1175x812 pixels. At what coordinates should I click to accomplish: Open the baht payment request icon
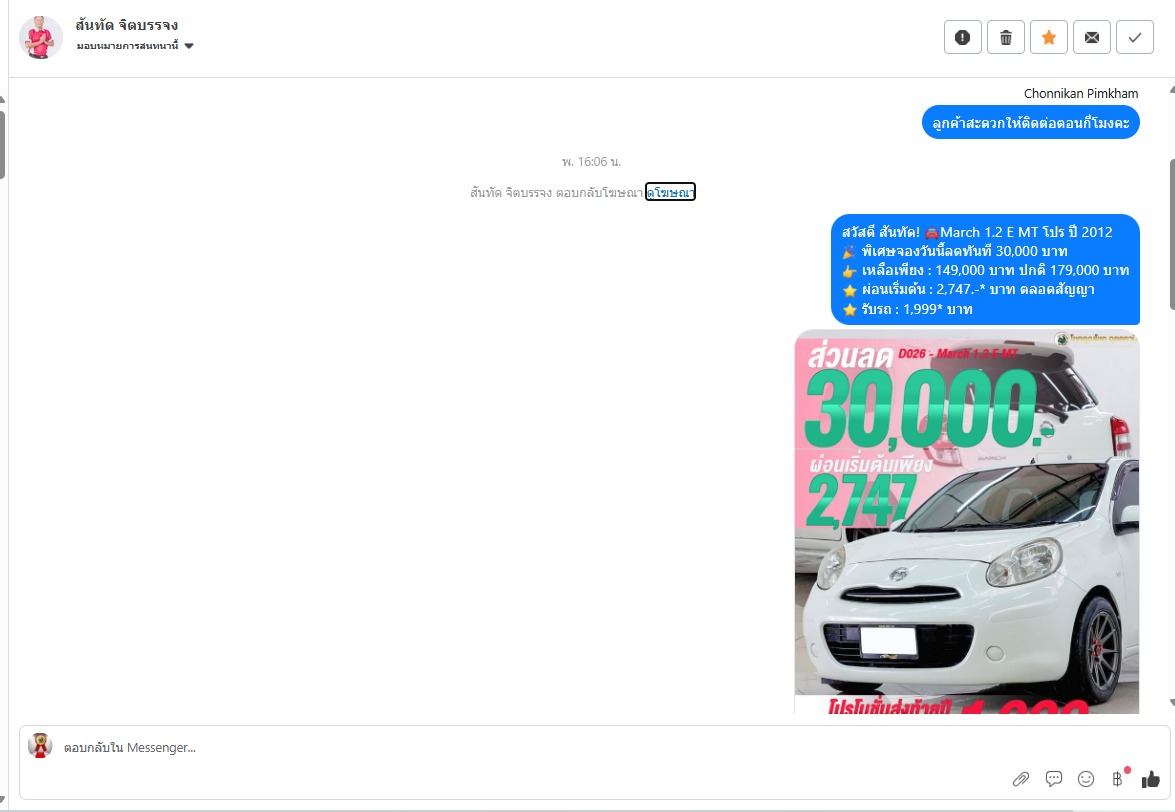click(x=1119, y=778)
